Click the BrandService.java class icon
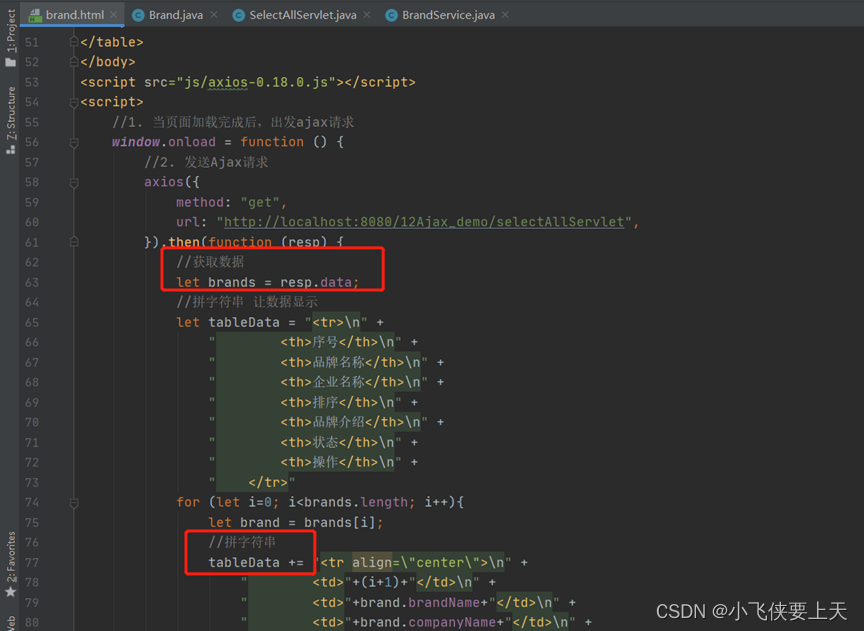The width and height of the screenshot is (864, 631). pos(391,15)
